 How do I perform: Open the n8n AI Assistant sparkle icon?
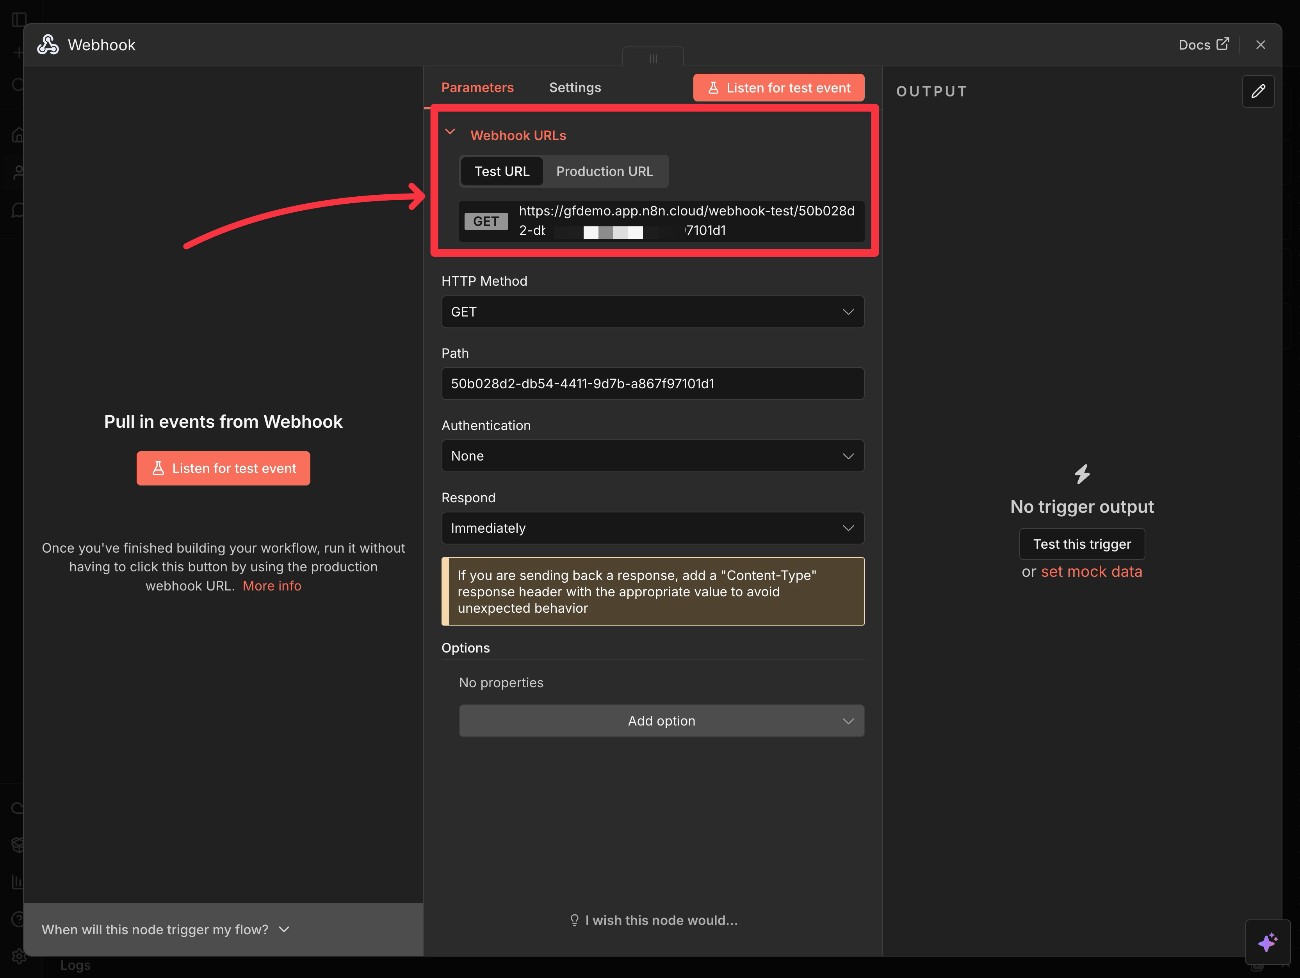pyautogui.click(x=1267, y=942)
